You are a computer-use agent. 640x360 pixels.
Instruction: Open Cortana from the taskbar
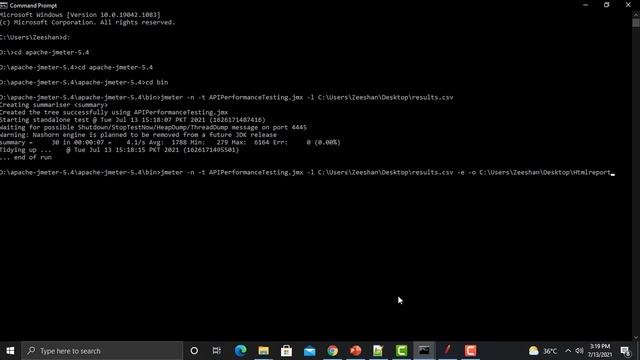tap(194, 351)
